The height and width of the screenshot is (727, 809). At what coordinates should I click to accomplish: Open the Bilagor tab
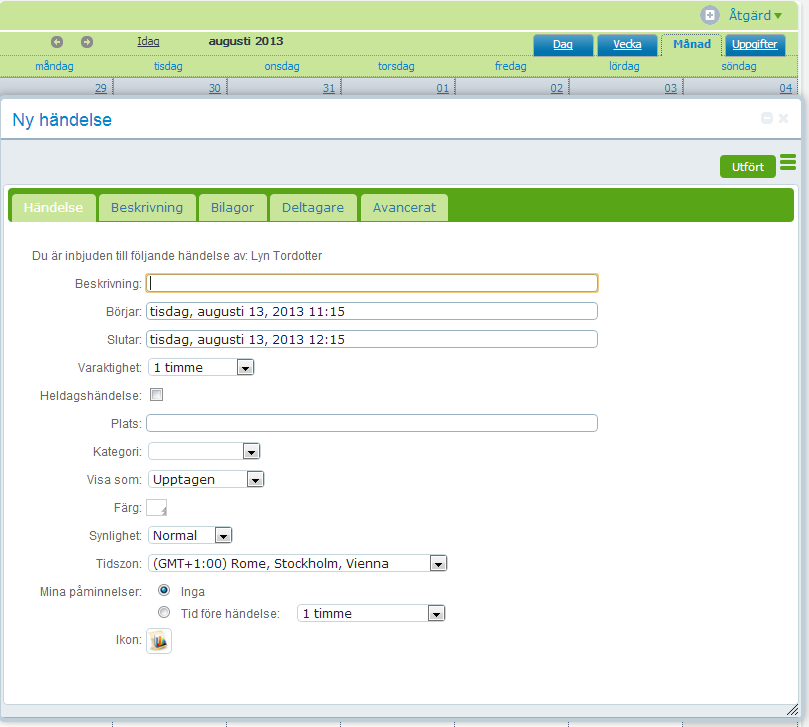[x=233, y=207]
